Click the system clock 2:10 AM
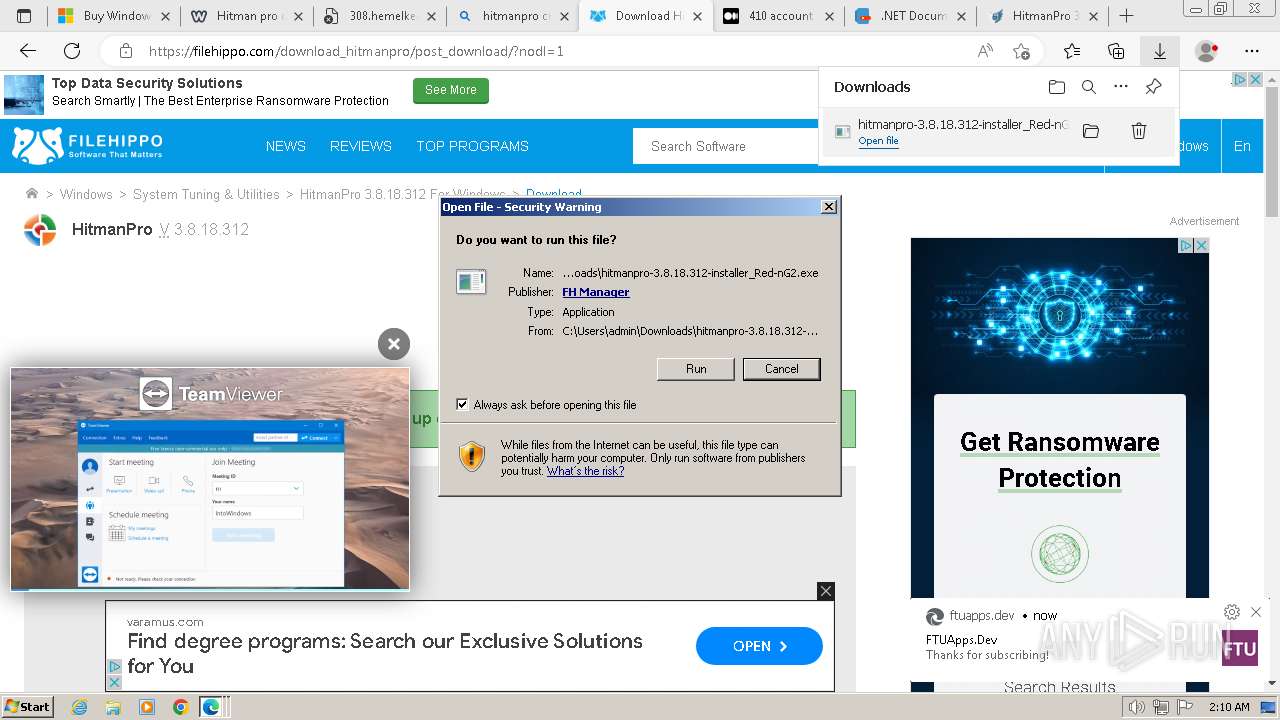The image size is (1280, 720). click(x=1229, y=707)
